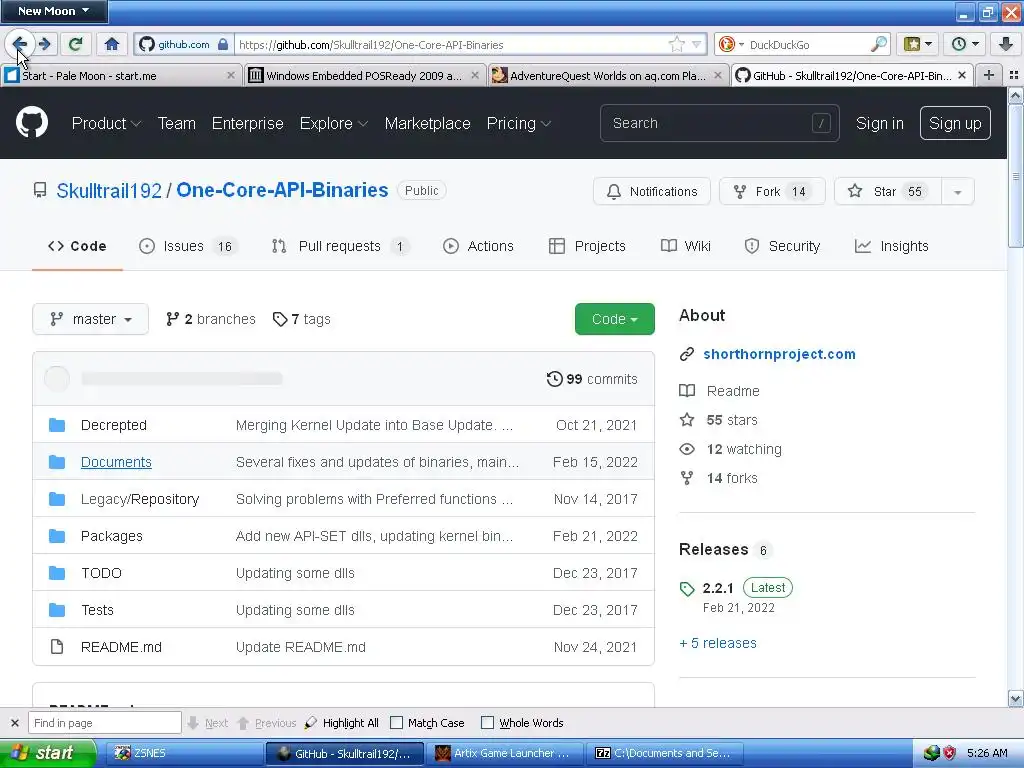Click the tags icon beside 7 tags
Screen dimensions: 1024x768
pos(280,319)
